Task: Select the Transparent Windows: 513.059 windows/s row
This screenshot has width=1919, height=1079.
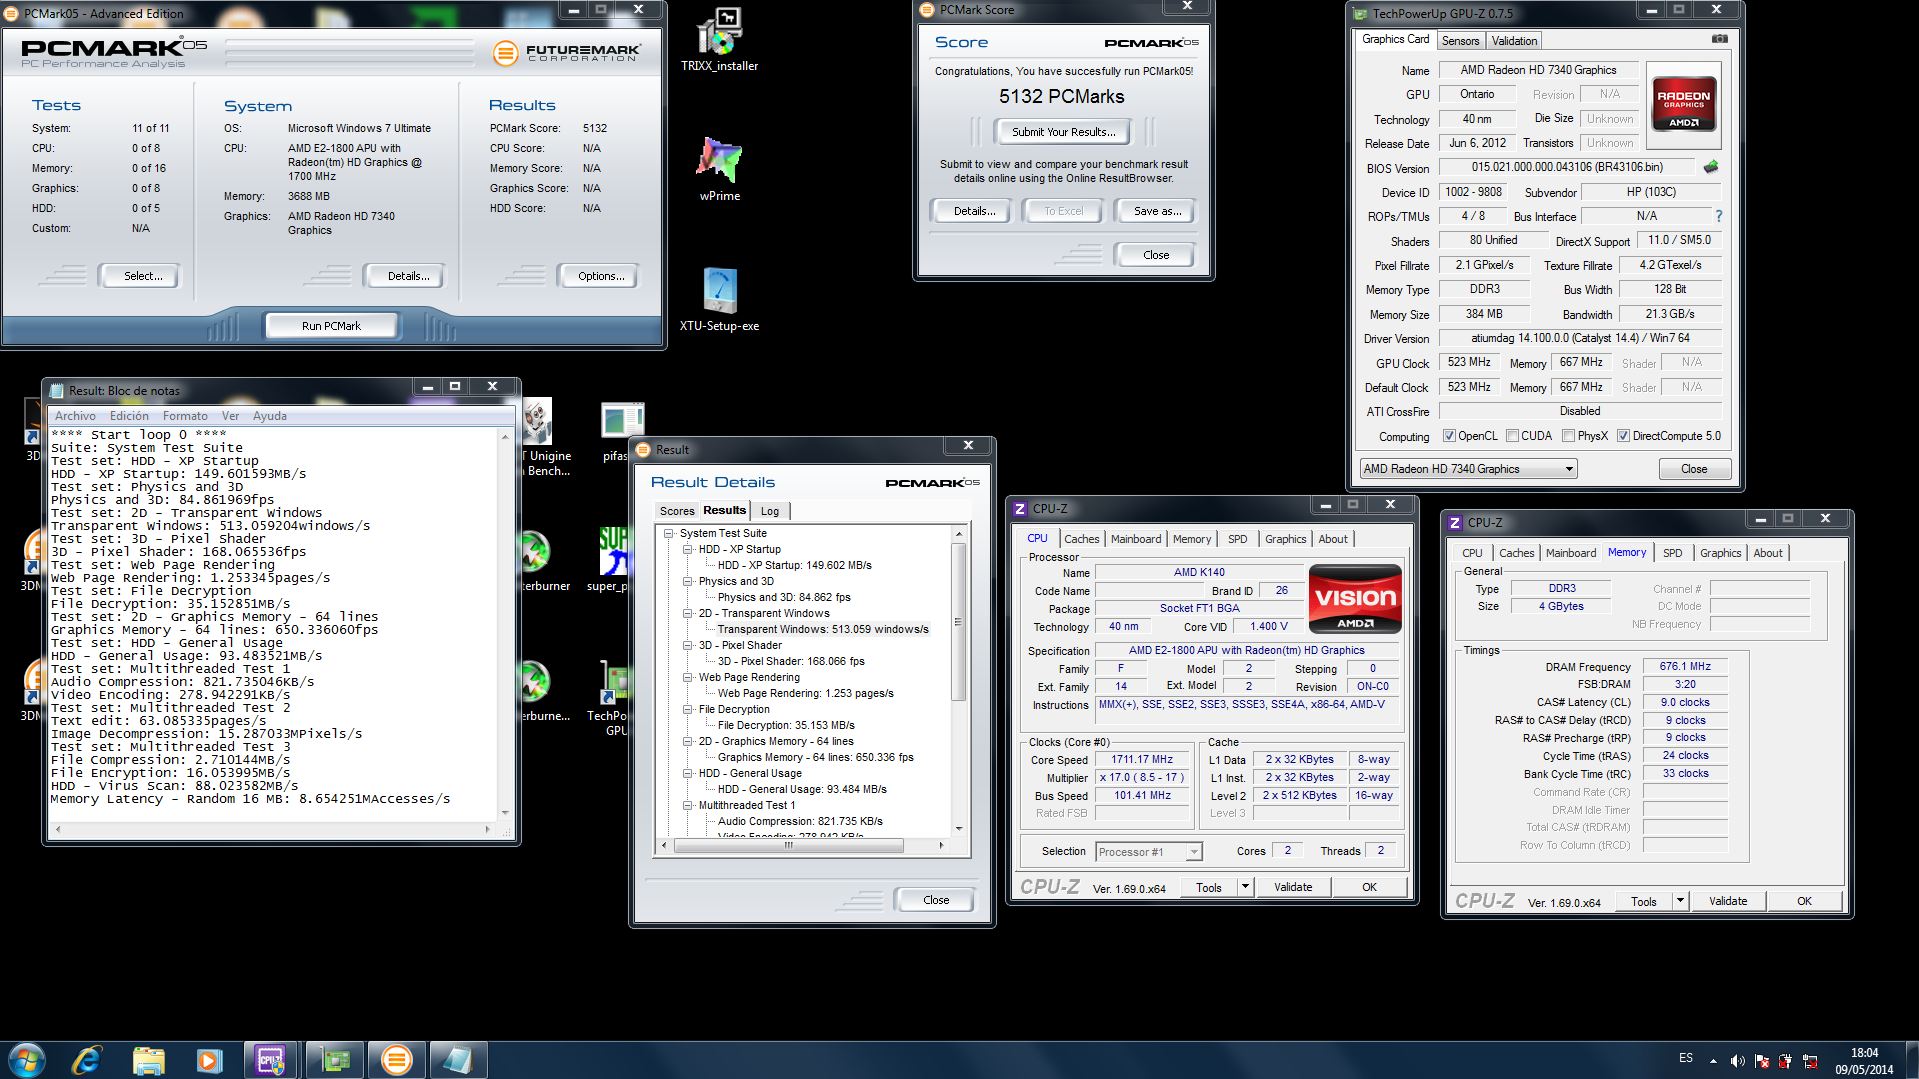Action: pos(822,629)
